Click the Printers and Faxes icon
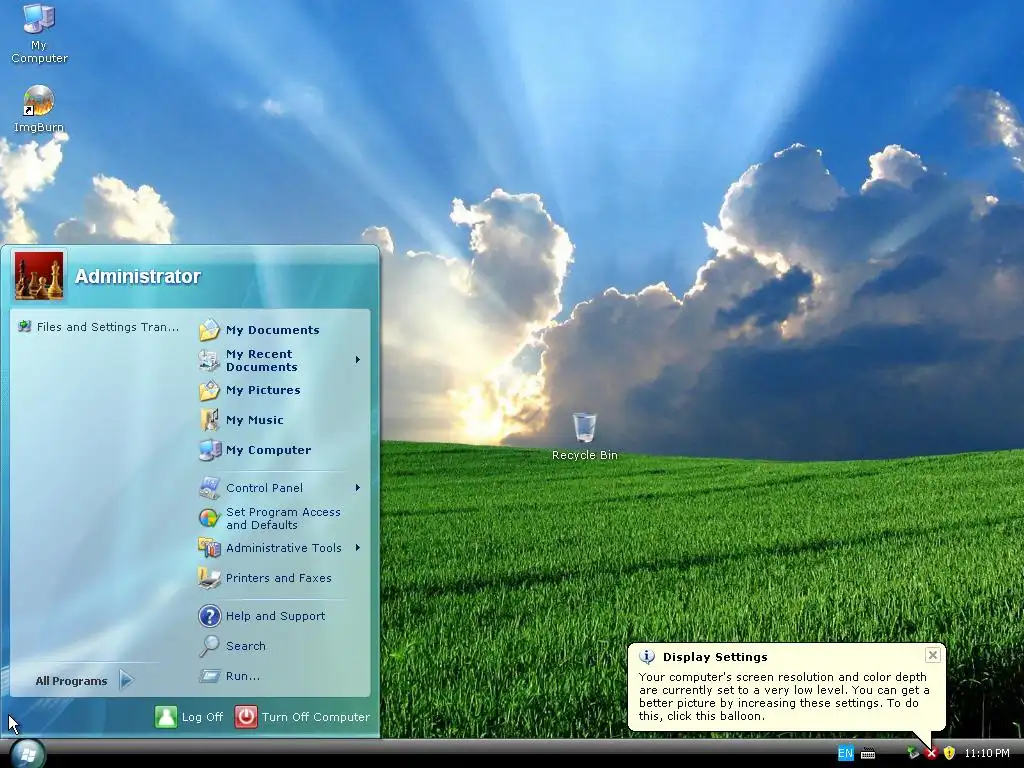1024x768 pixels. pyautogui.click(x=210, y=578)
